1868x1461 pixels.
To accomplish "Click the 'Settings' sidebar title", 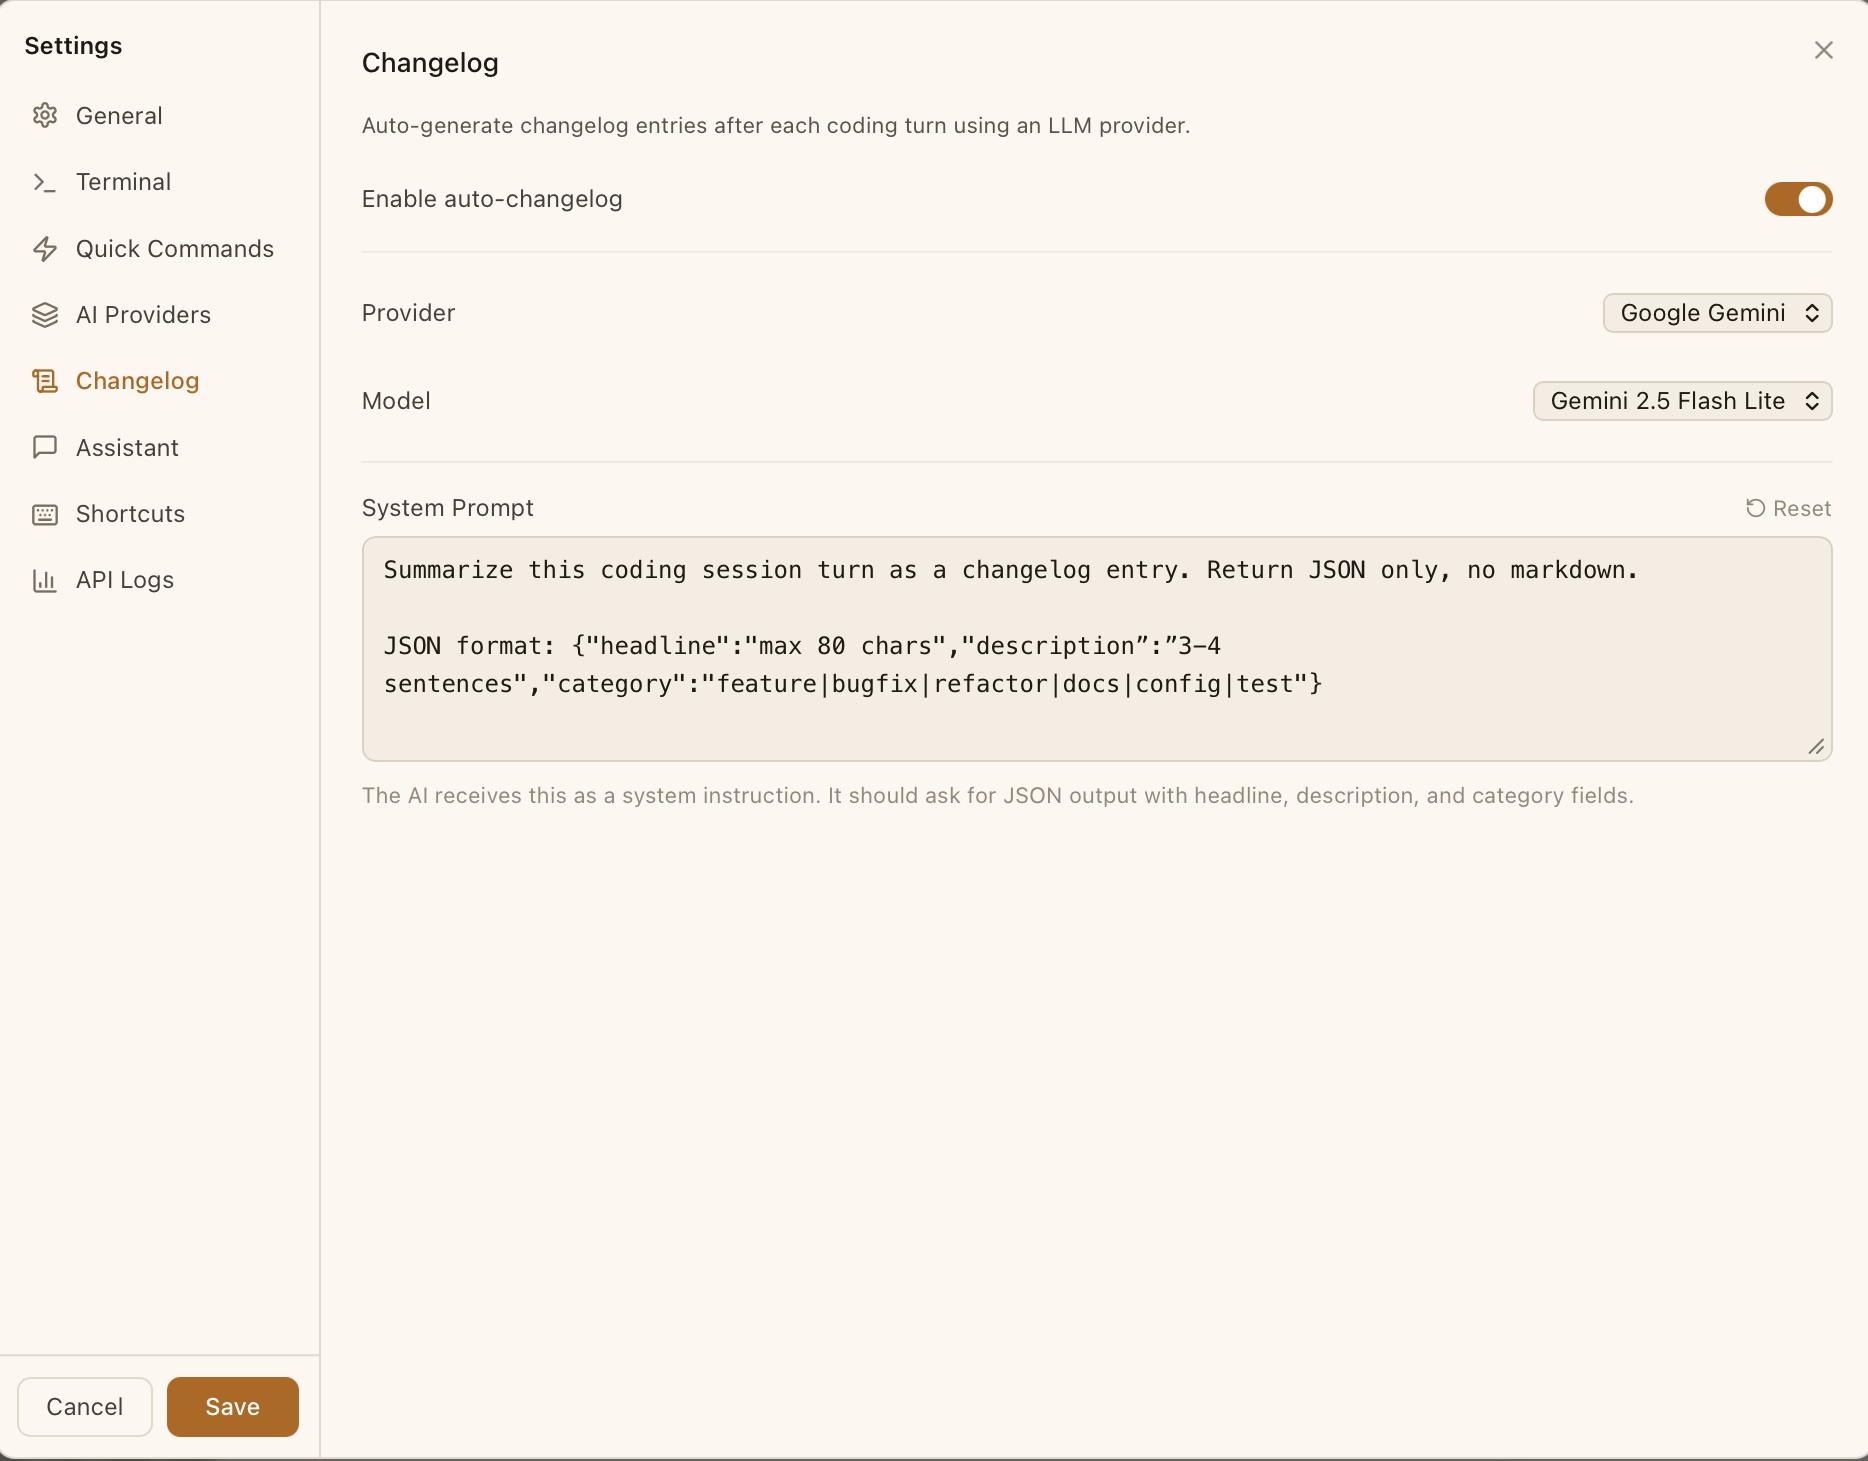I will (x=73, y=46).
